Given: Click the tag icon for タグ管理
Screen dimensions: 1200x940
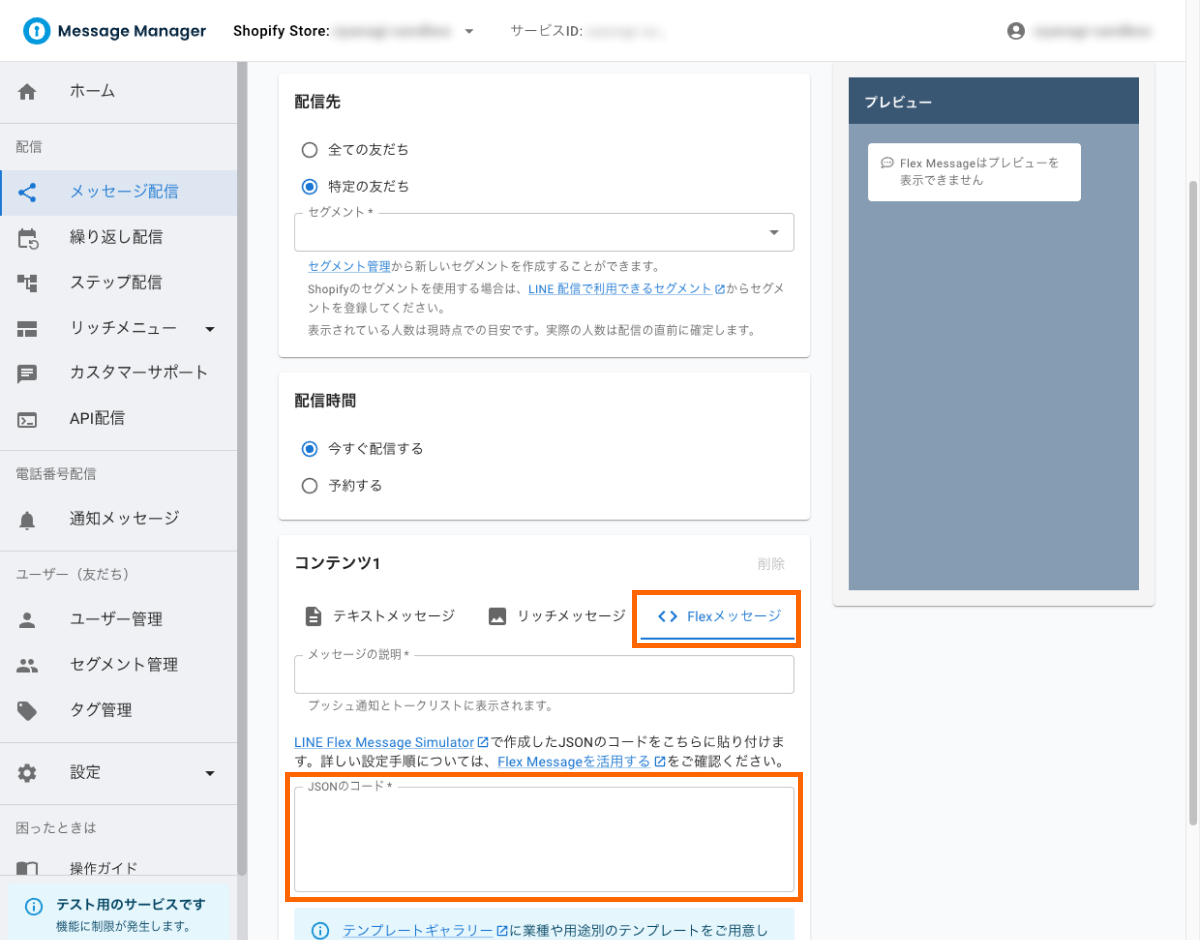Looking at the screenshot, I should tap(27, 710).
